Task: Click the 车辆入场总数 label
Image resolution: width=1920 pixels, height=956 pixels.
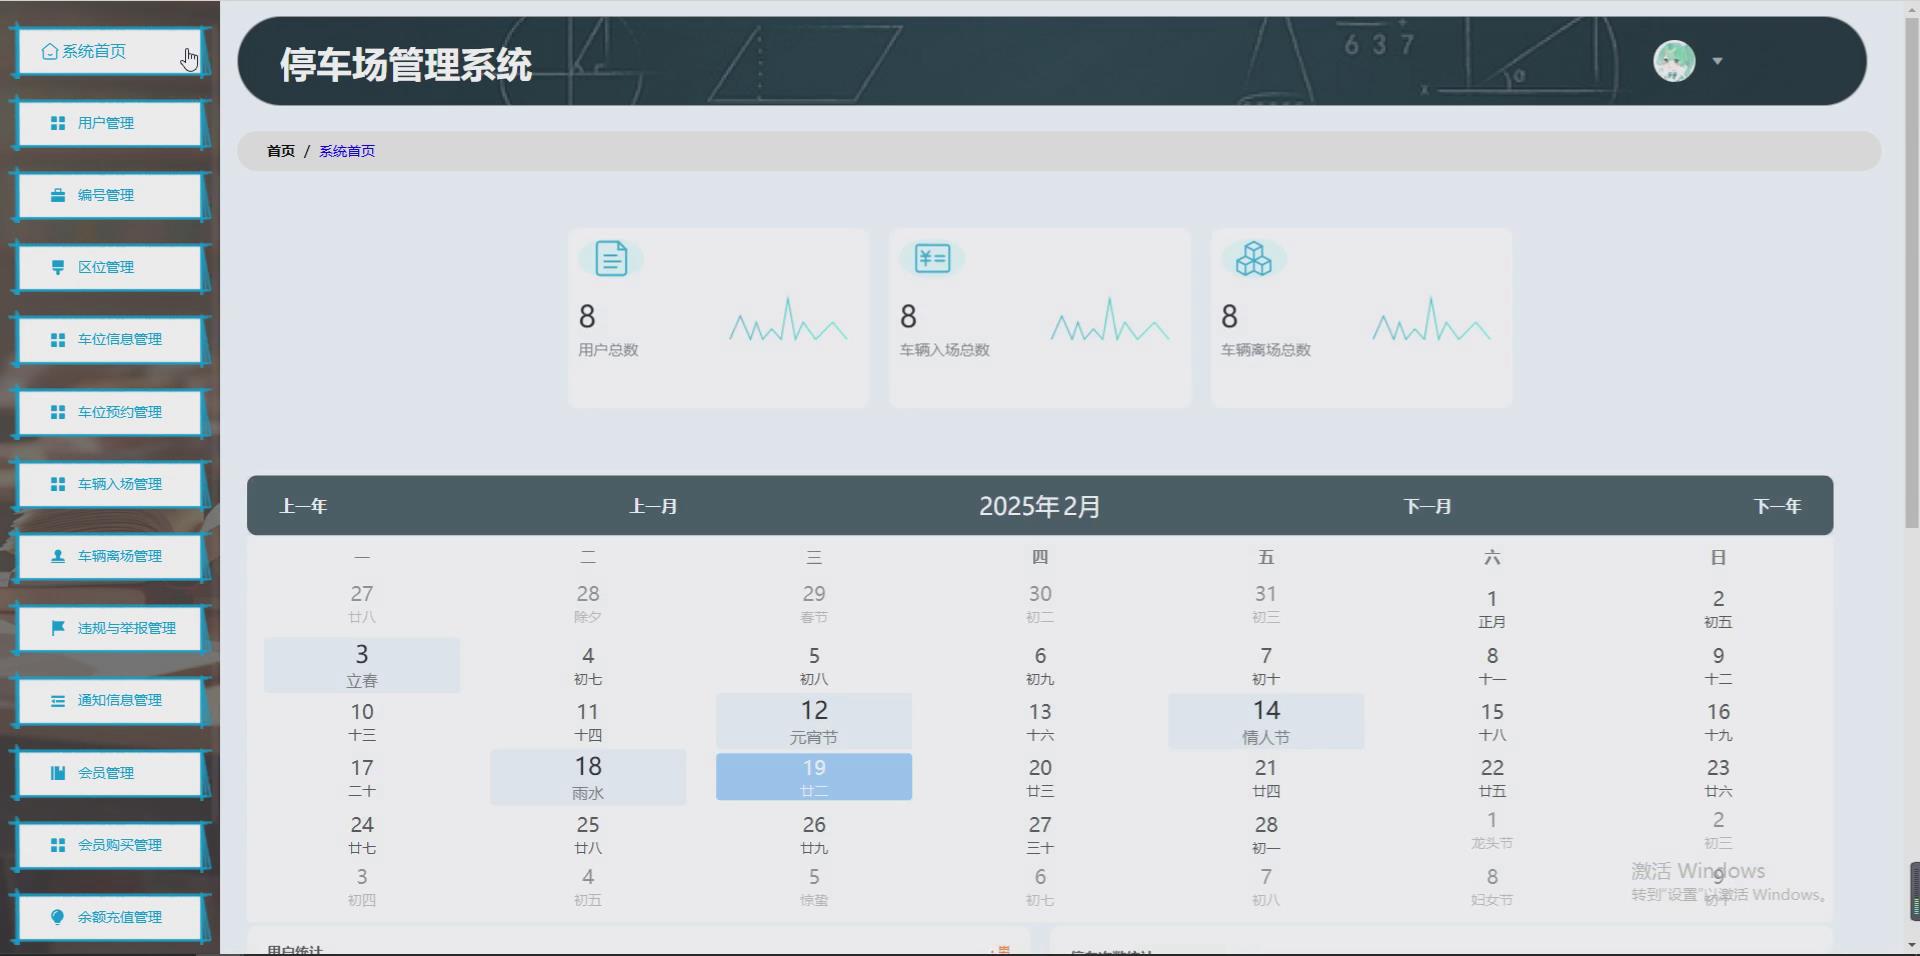Action: (x=945, y=350)
